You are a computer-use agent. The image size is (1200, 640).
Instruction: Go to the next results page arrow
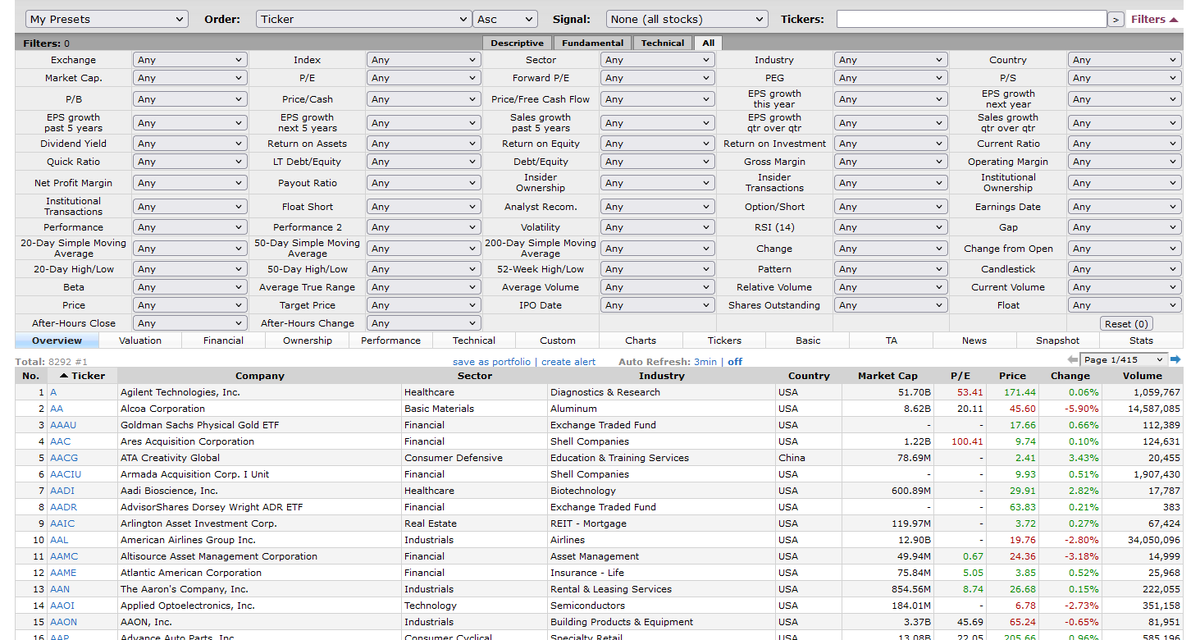pyautogui.click(x=1176, y=360)
